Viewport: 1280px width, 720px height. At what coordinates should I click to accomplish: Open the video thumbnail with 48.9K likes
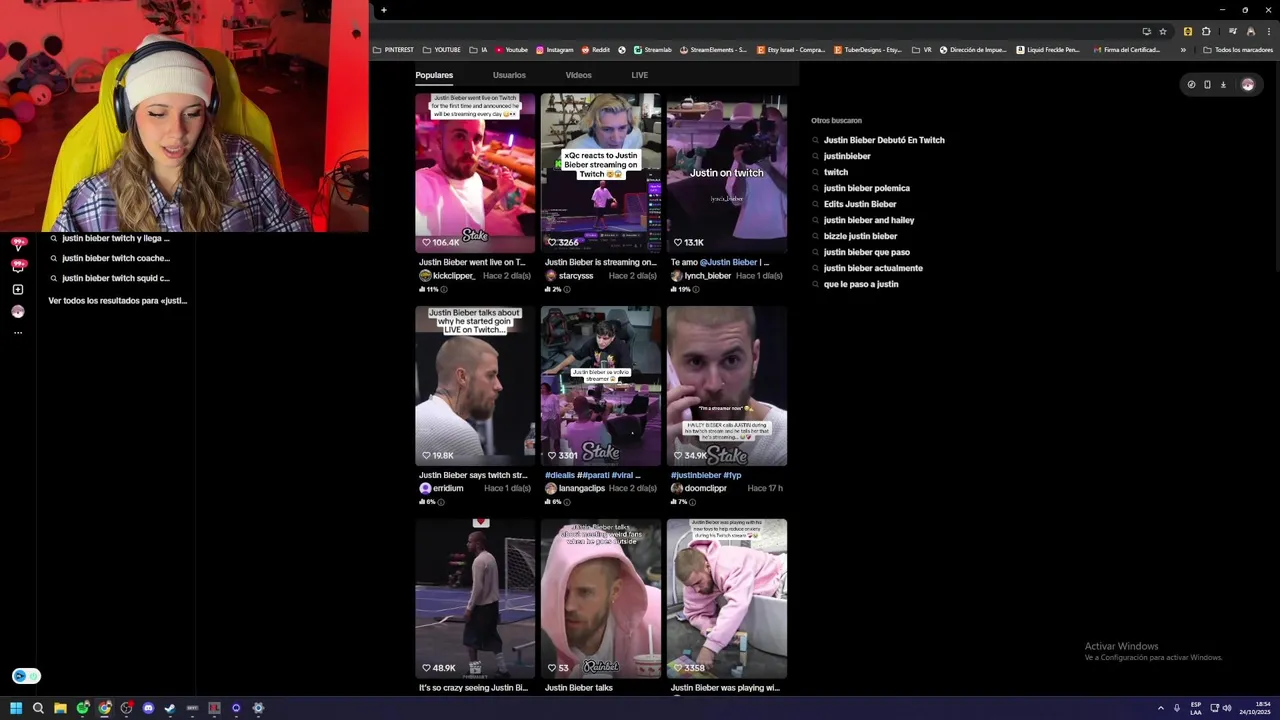475,599
